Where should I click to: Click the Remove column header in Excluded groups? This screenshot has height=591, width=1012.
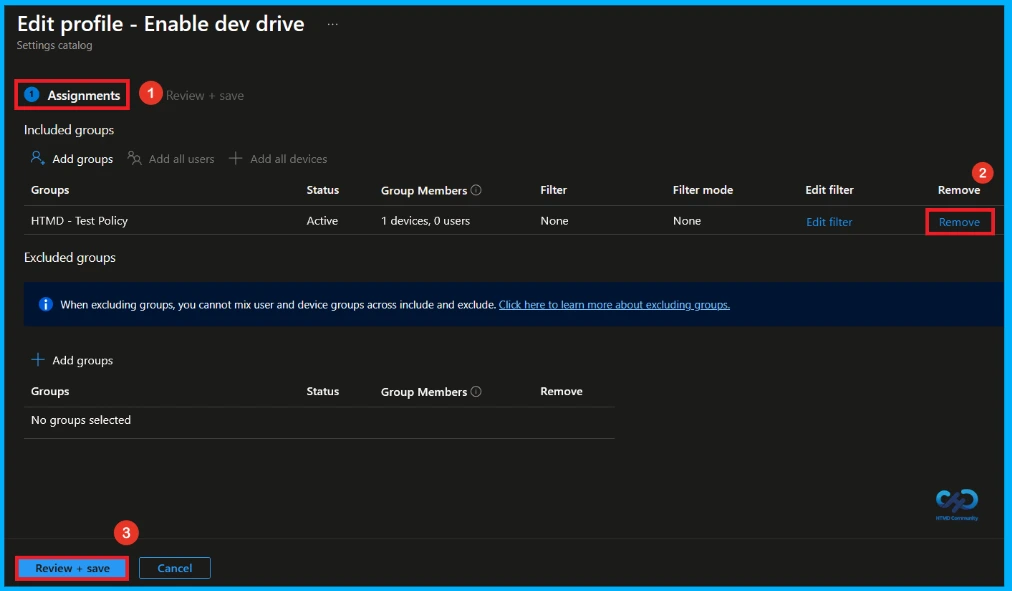(561, 391)
